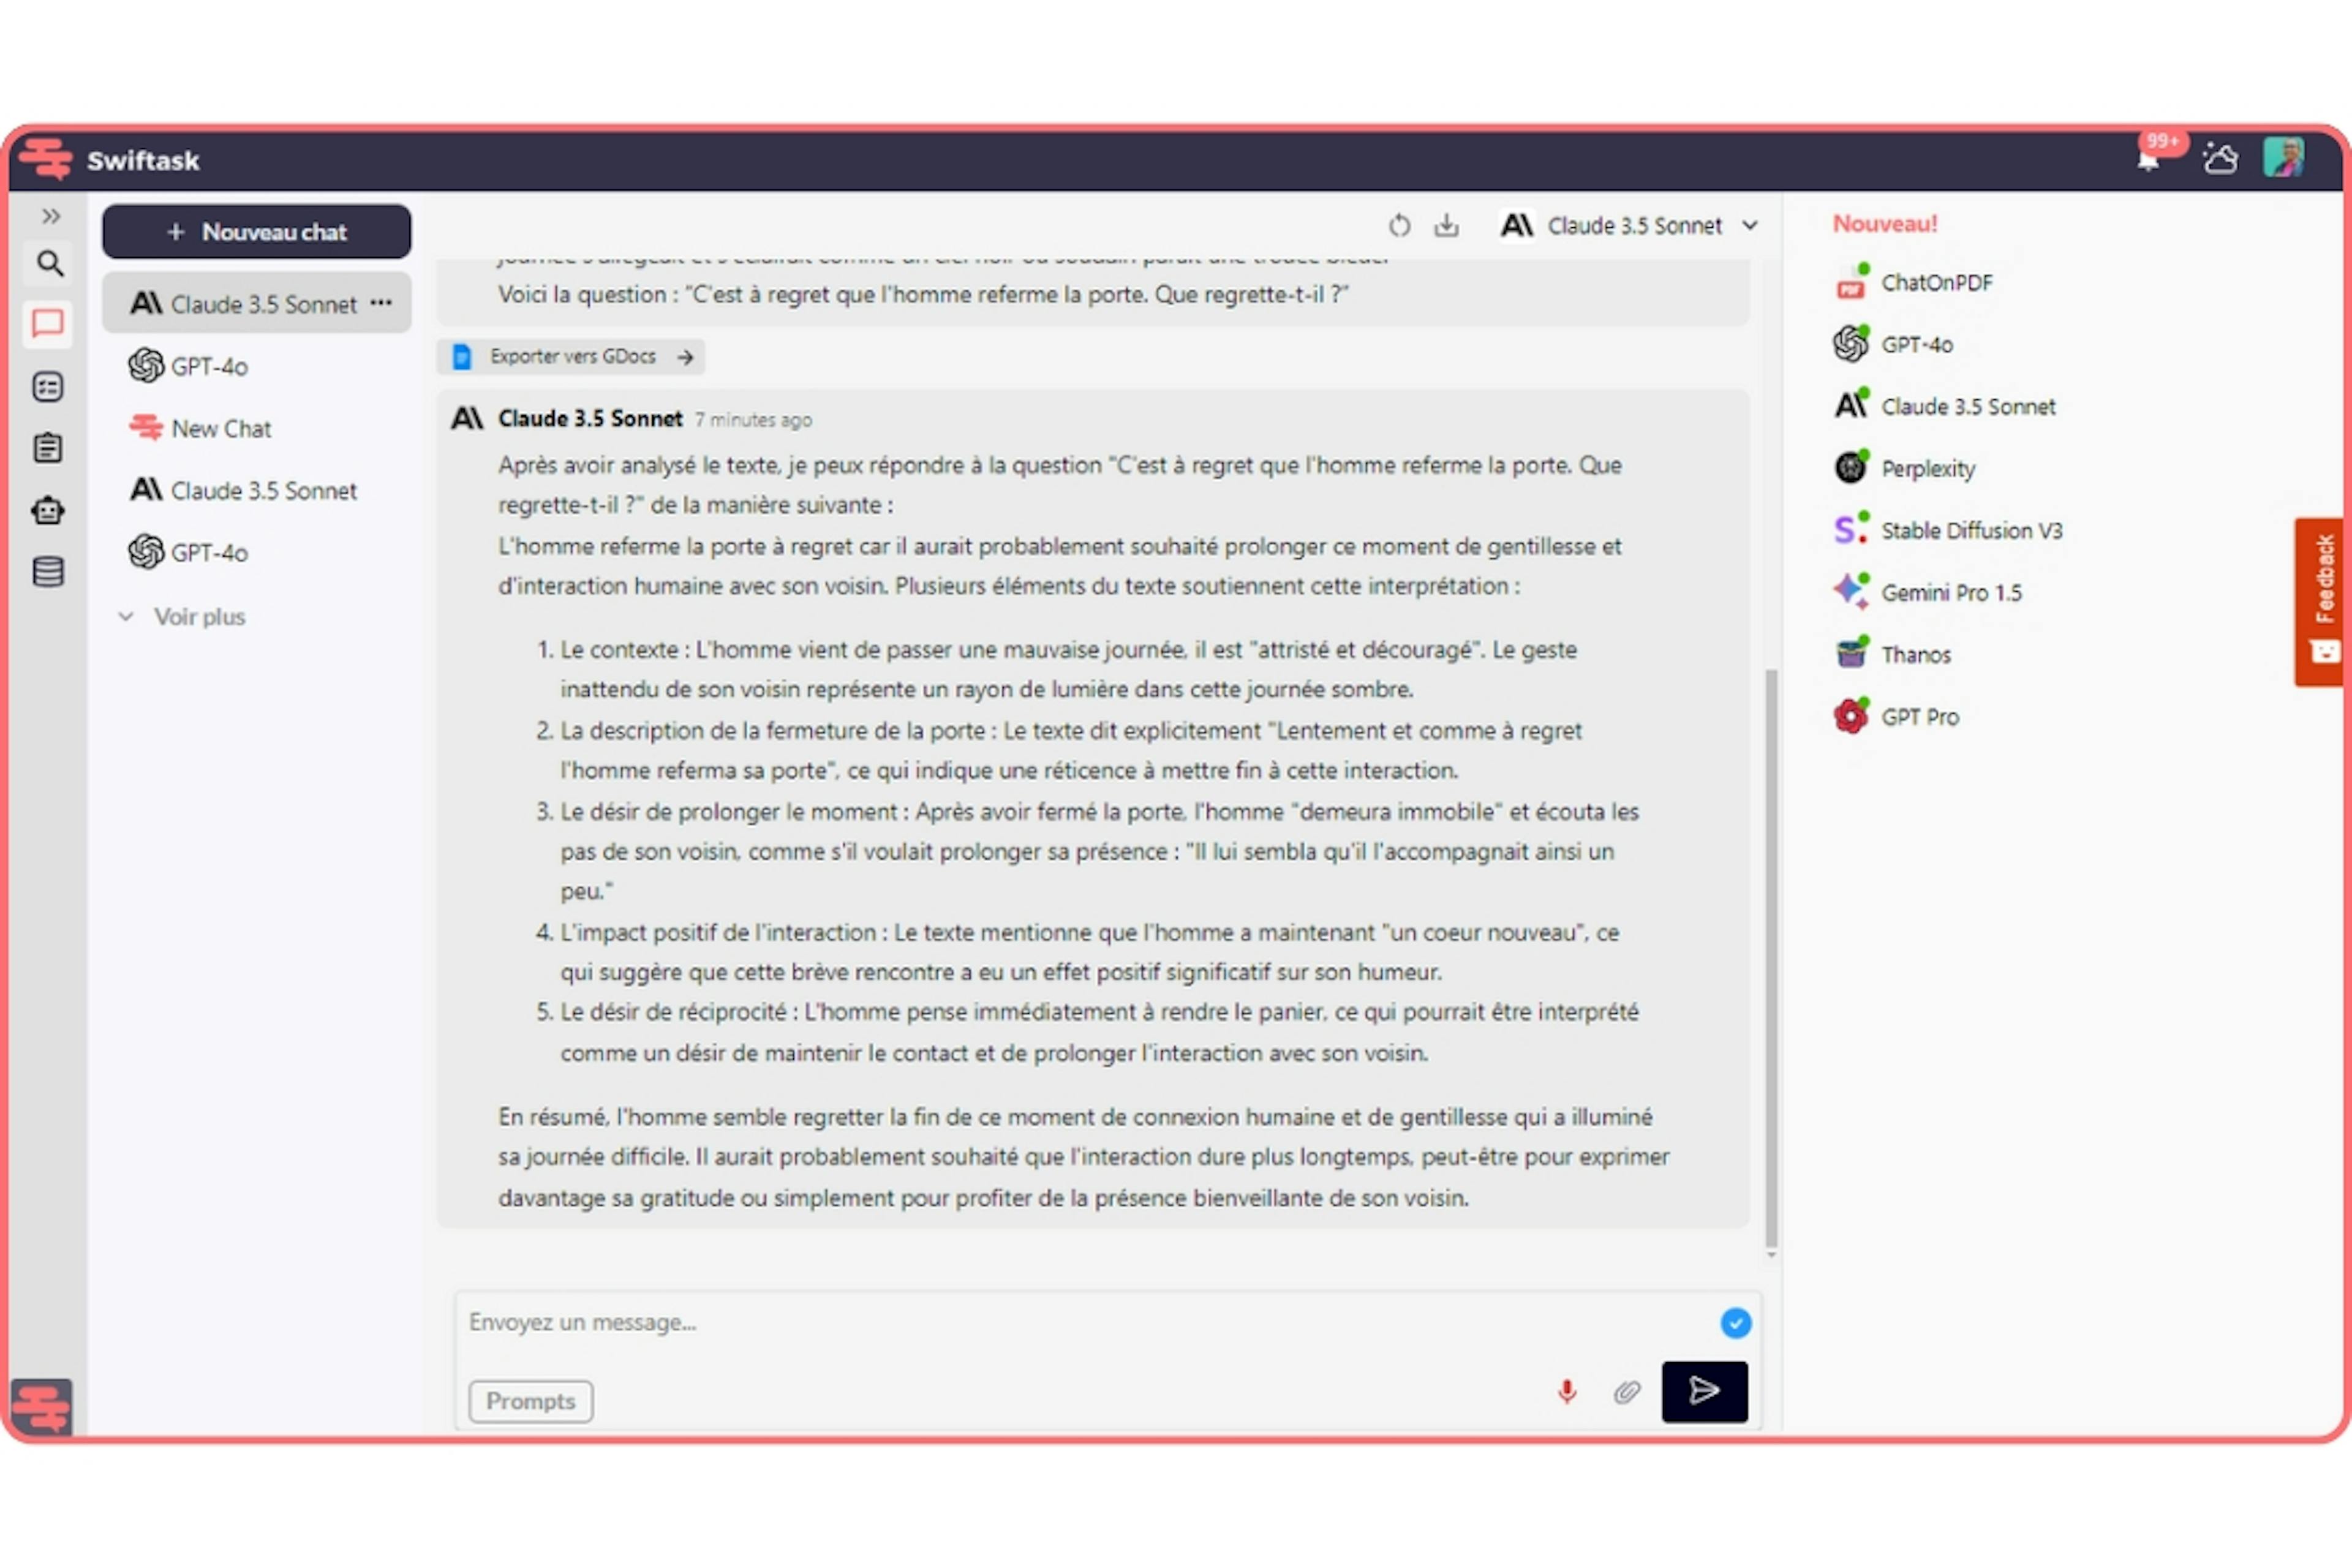This screenshot has width=2352, height=1568.
Task: Select GPT-4o from sidebar list
Action: click(x=210, y=366)
